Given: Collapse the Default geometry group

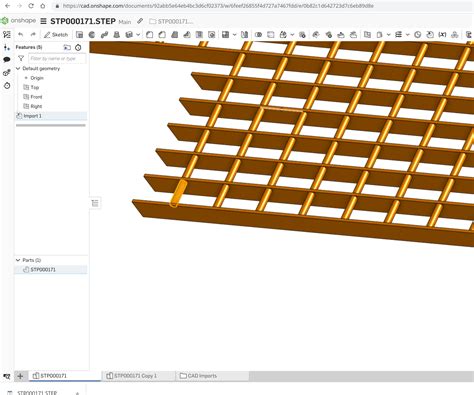Looking at the screenshot, I should (x=18, y=68).
